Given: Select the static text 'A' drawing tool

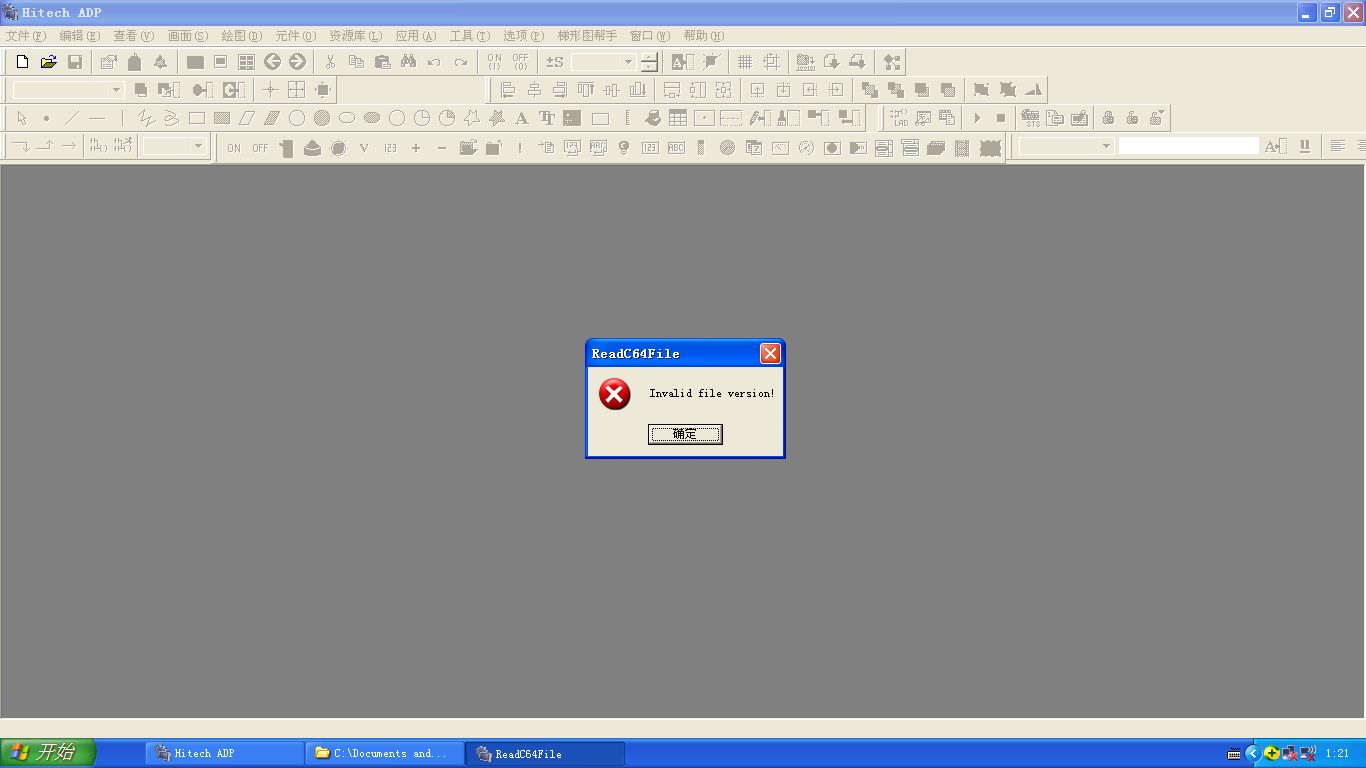Looking at the screenshot, I should click(521, 118).
